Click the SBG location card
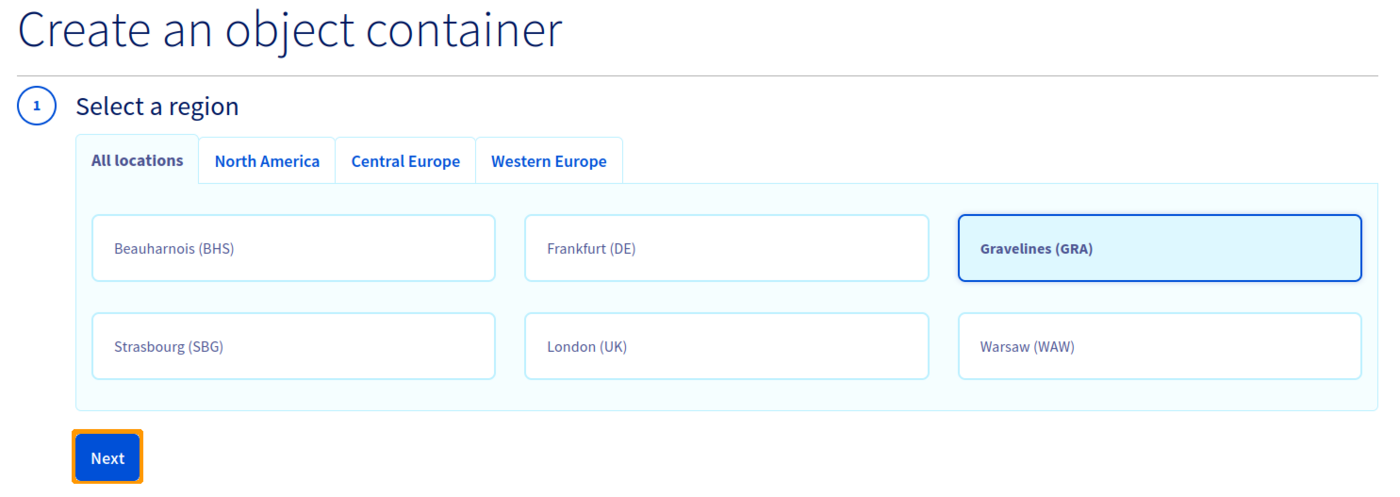Image resolution: width=1400 pixels, height=497 pixels. [x=293, y=346]
